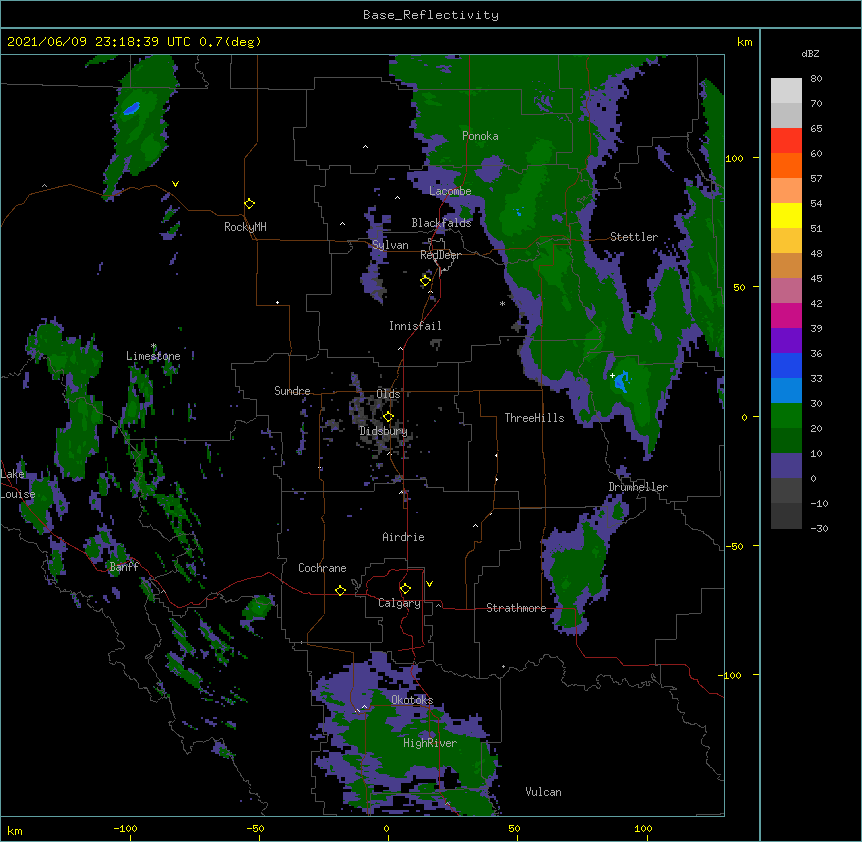Click the Okotoks city label
Screen dimensions: 862x842
pos(412,700)
